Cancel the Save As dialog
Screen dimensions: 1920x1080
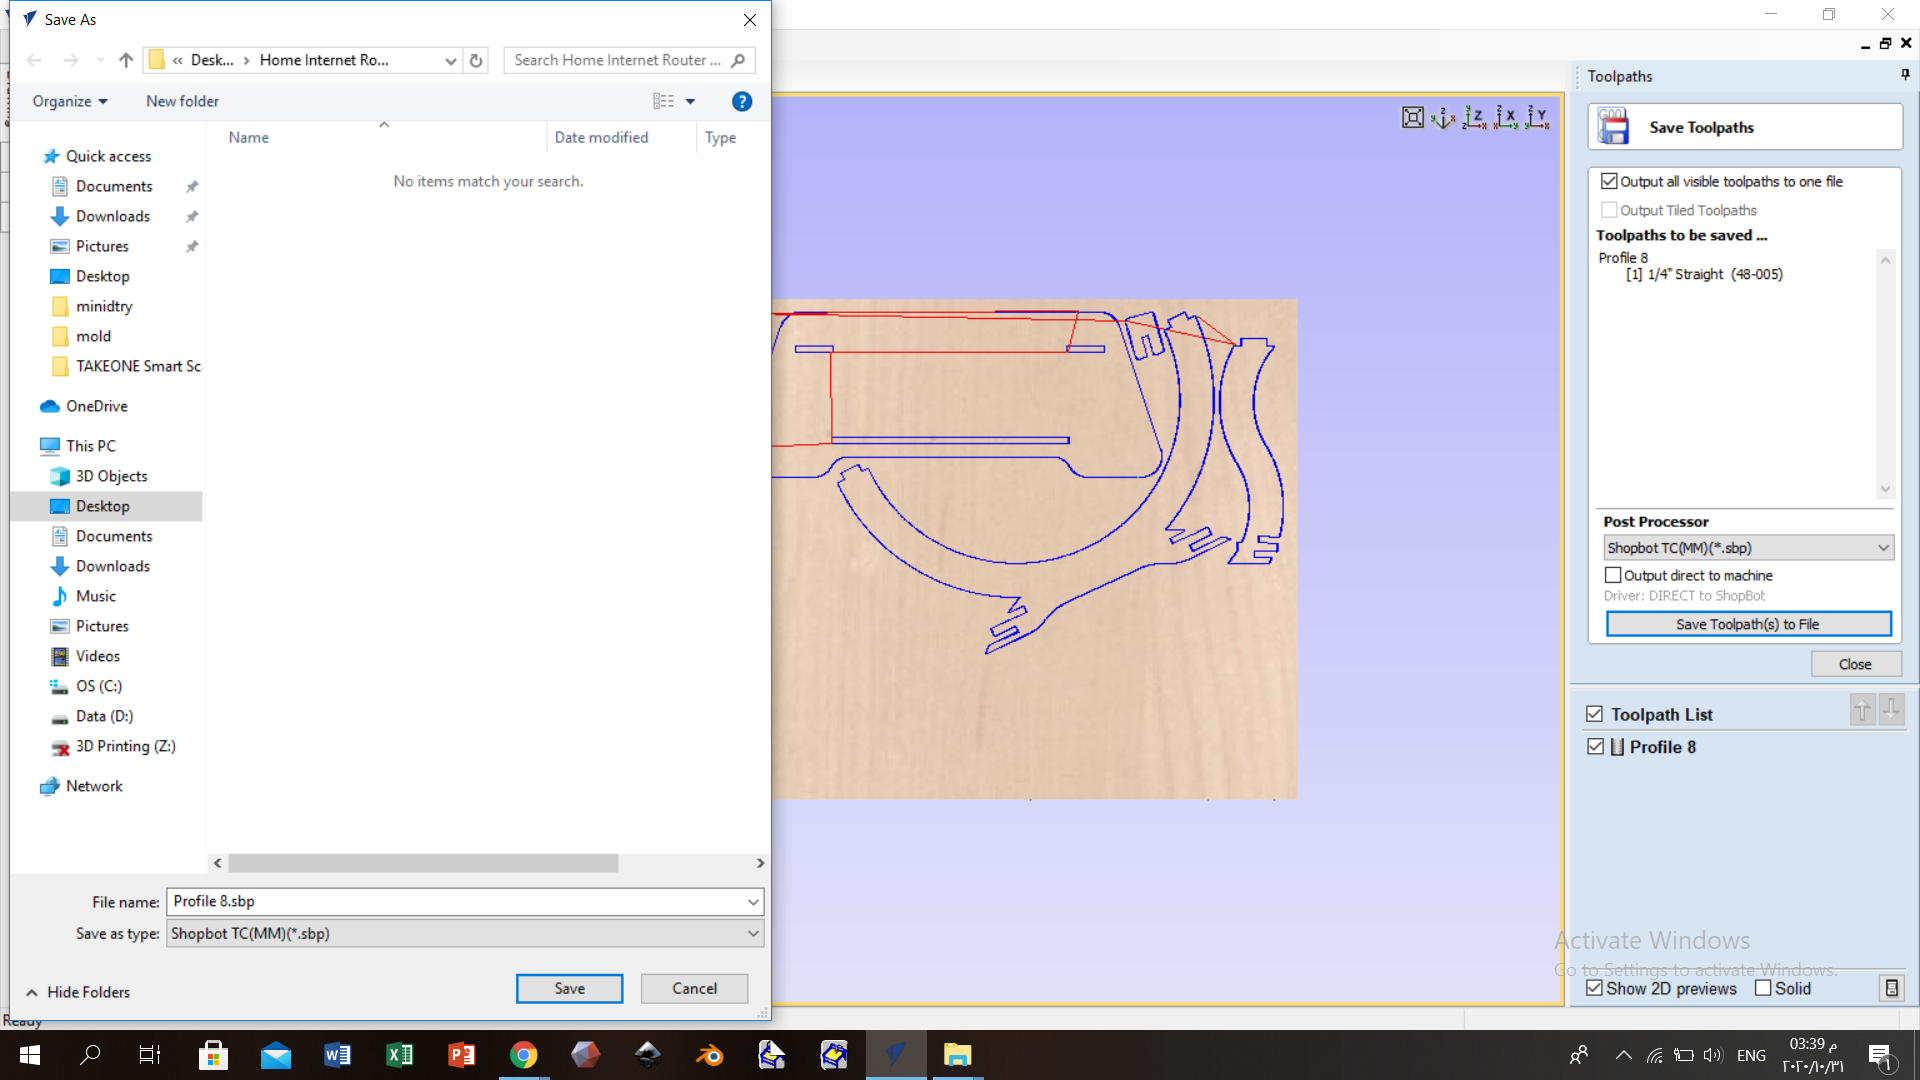(x=694, y=988)
